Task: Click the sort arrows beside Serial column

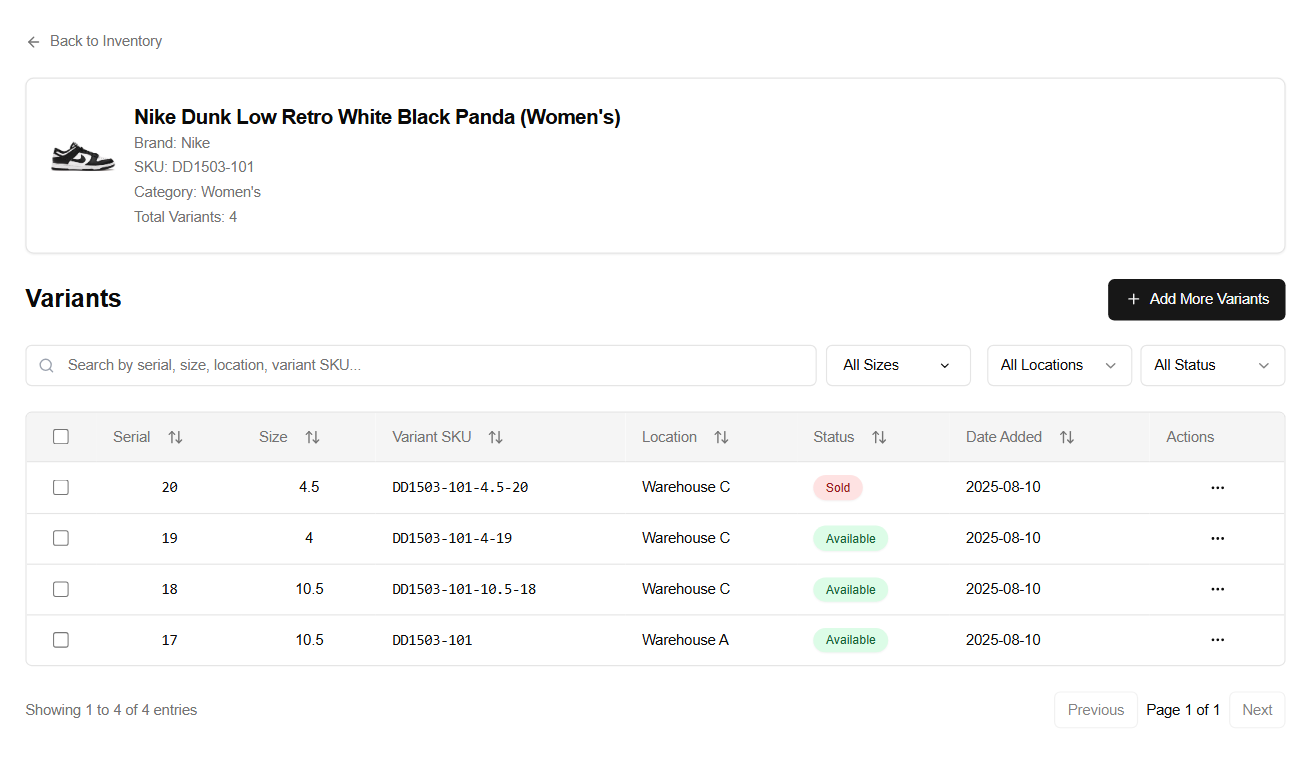Action: click(175, 437)
